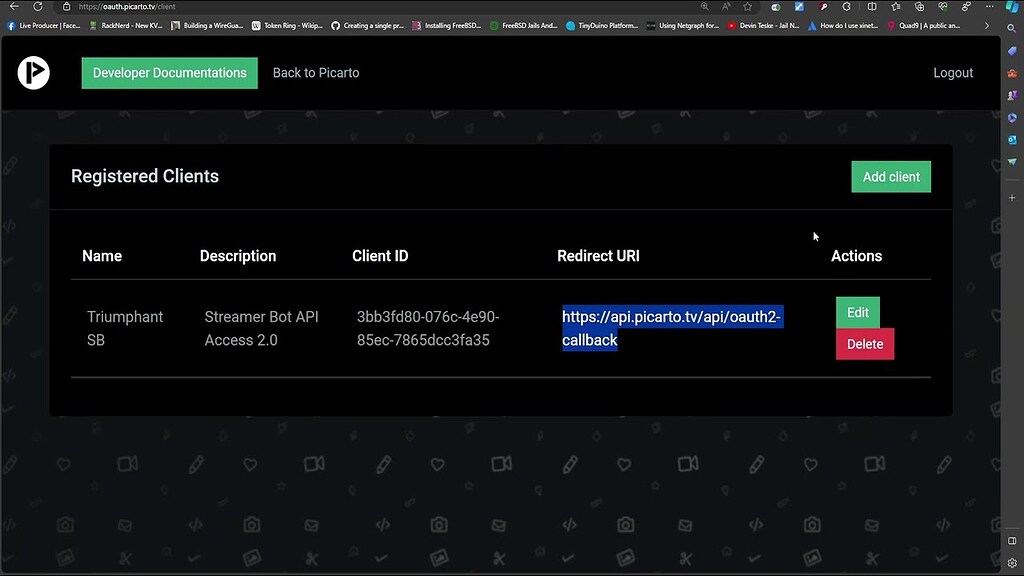Open the Picarto logo in the header

[x=33, y=72]
